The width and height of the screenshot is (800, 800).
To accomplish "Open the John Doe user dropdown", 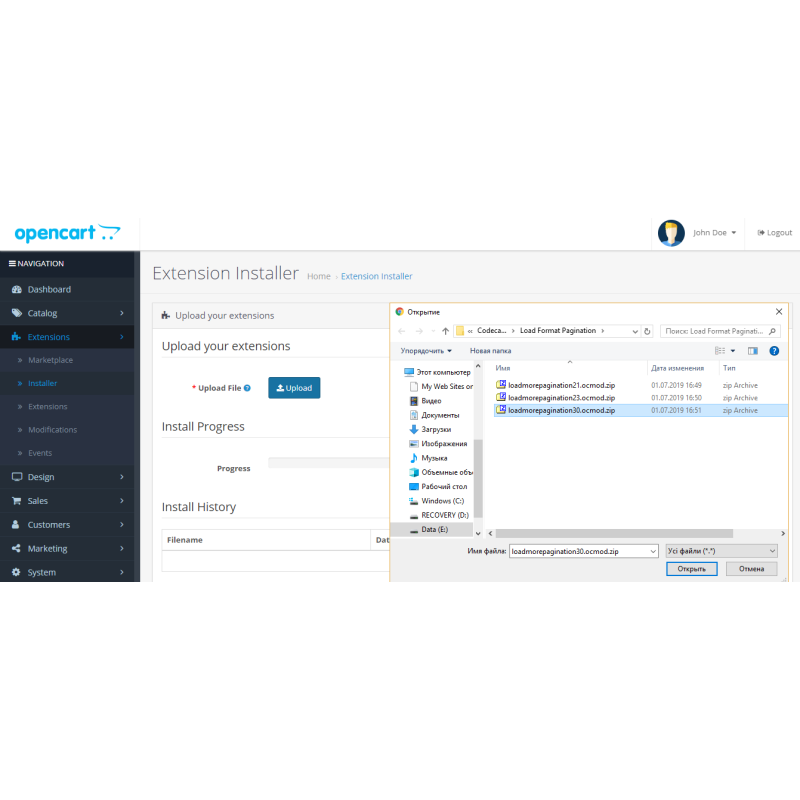I will [x=714, y=233].
